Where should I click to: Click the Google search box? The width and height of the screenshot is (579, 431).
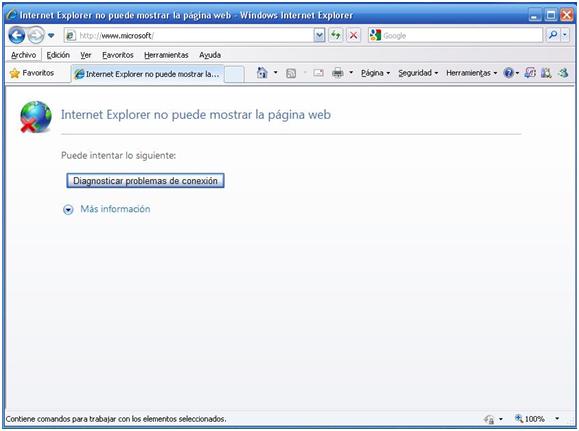(462, 35)
